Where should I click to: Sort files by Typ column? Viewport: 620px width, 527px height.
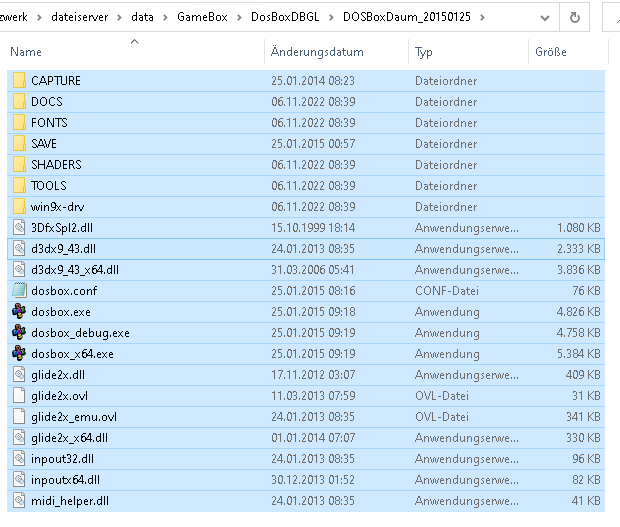coord(424,52)
